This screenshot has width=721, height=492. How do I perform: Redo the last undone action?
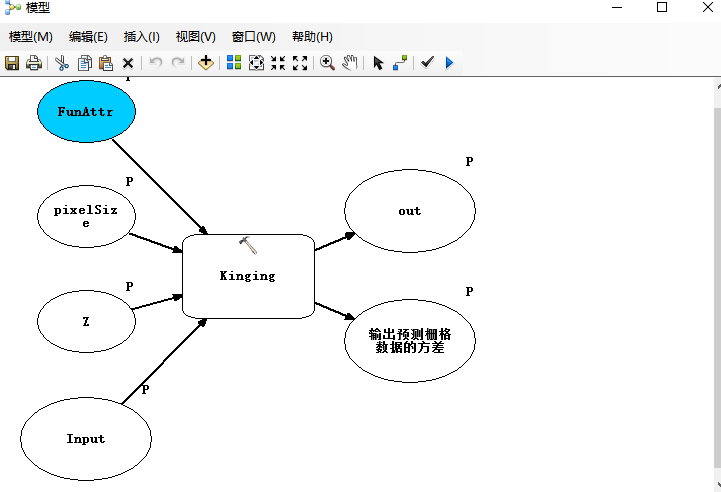point(178,63)
